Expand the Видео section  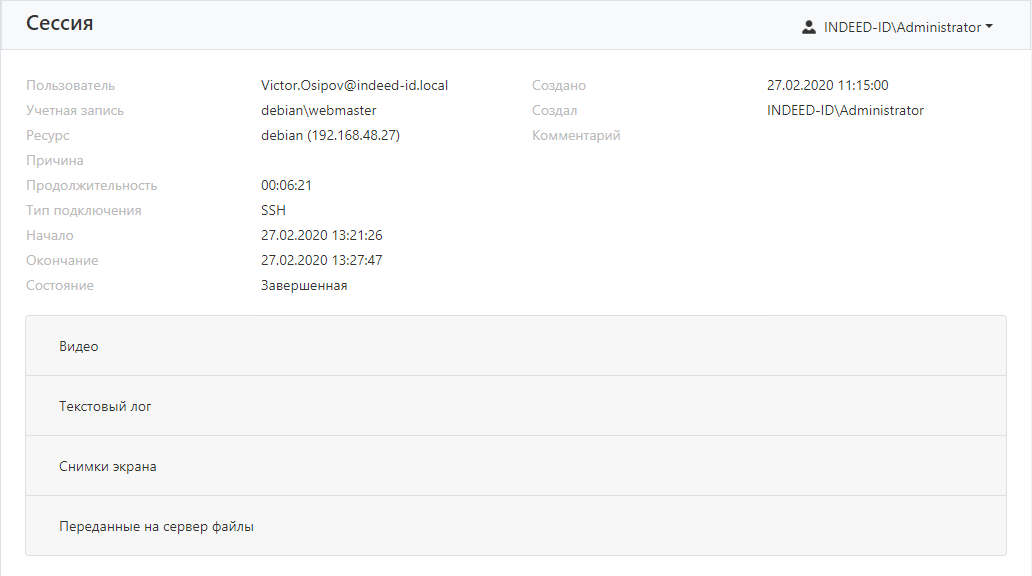click(516, 346)
